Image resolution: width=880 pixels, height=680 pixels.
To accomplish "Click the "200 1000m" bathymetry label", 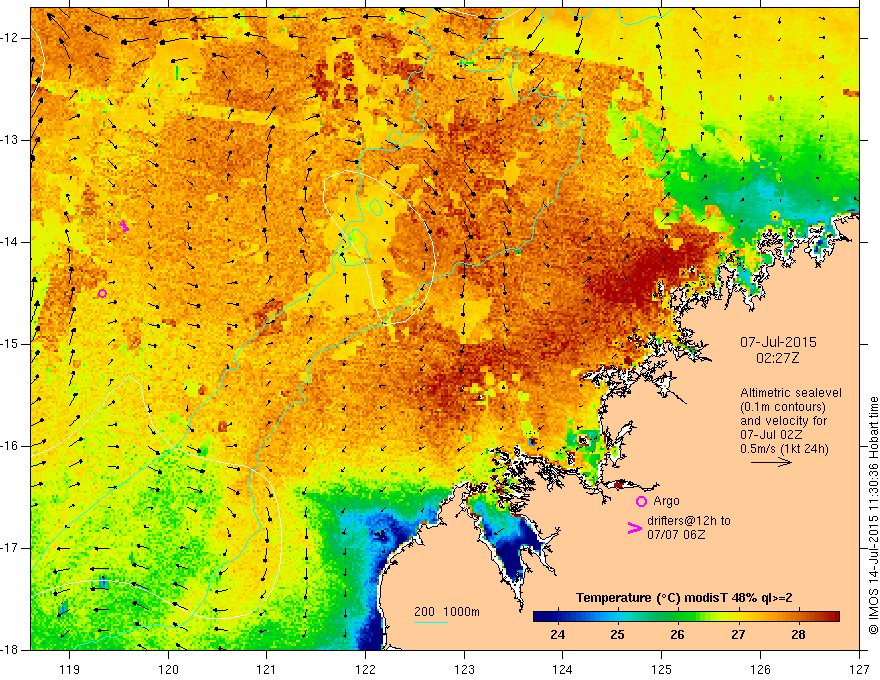I will pos(447,612).
